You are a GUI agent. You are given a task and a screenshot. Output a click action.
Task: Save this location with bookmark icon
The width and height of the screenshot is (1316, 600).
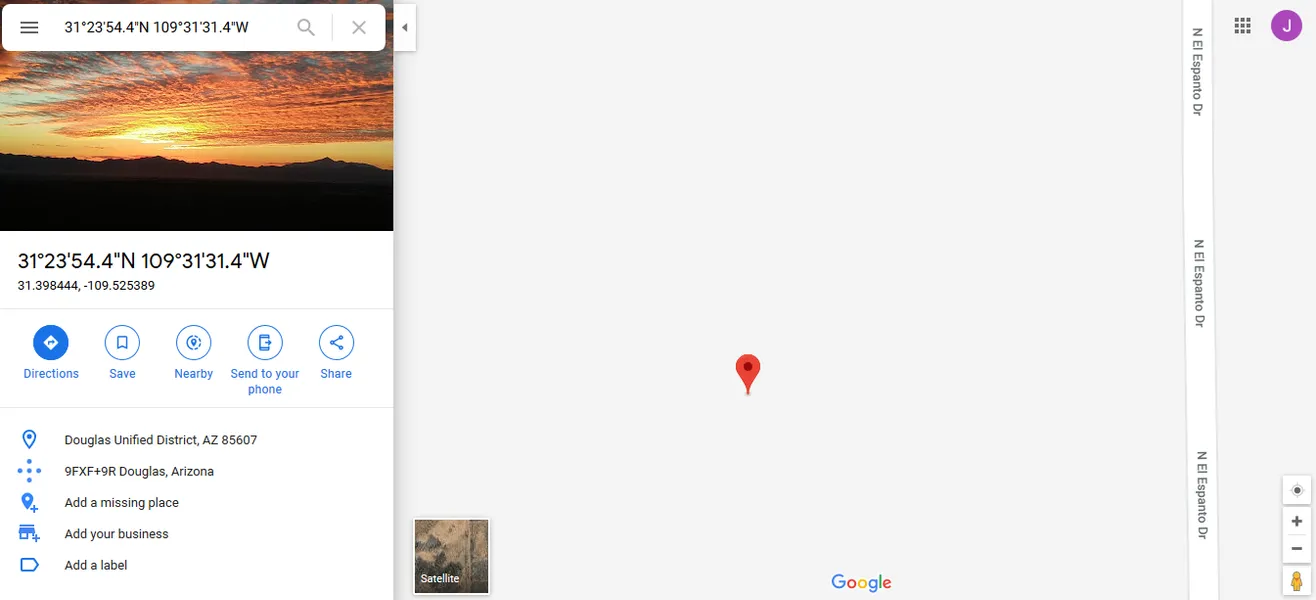[x=122, y=352]
